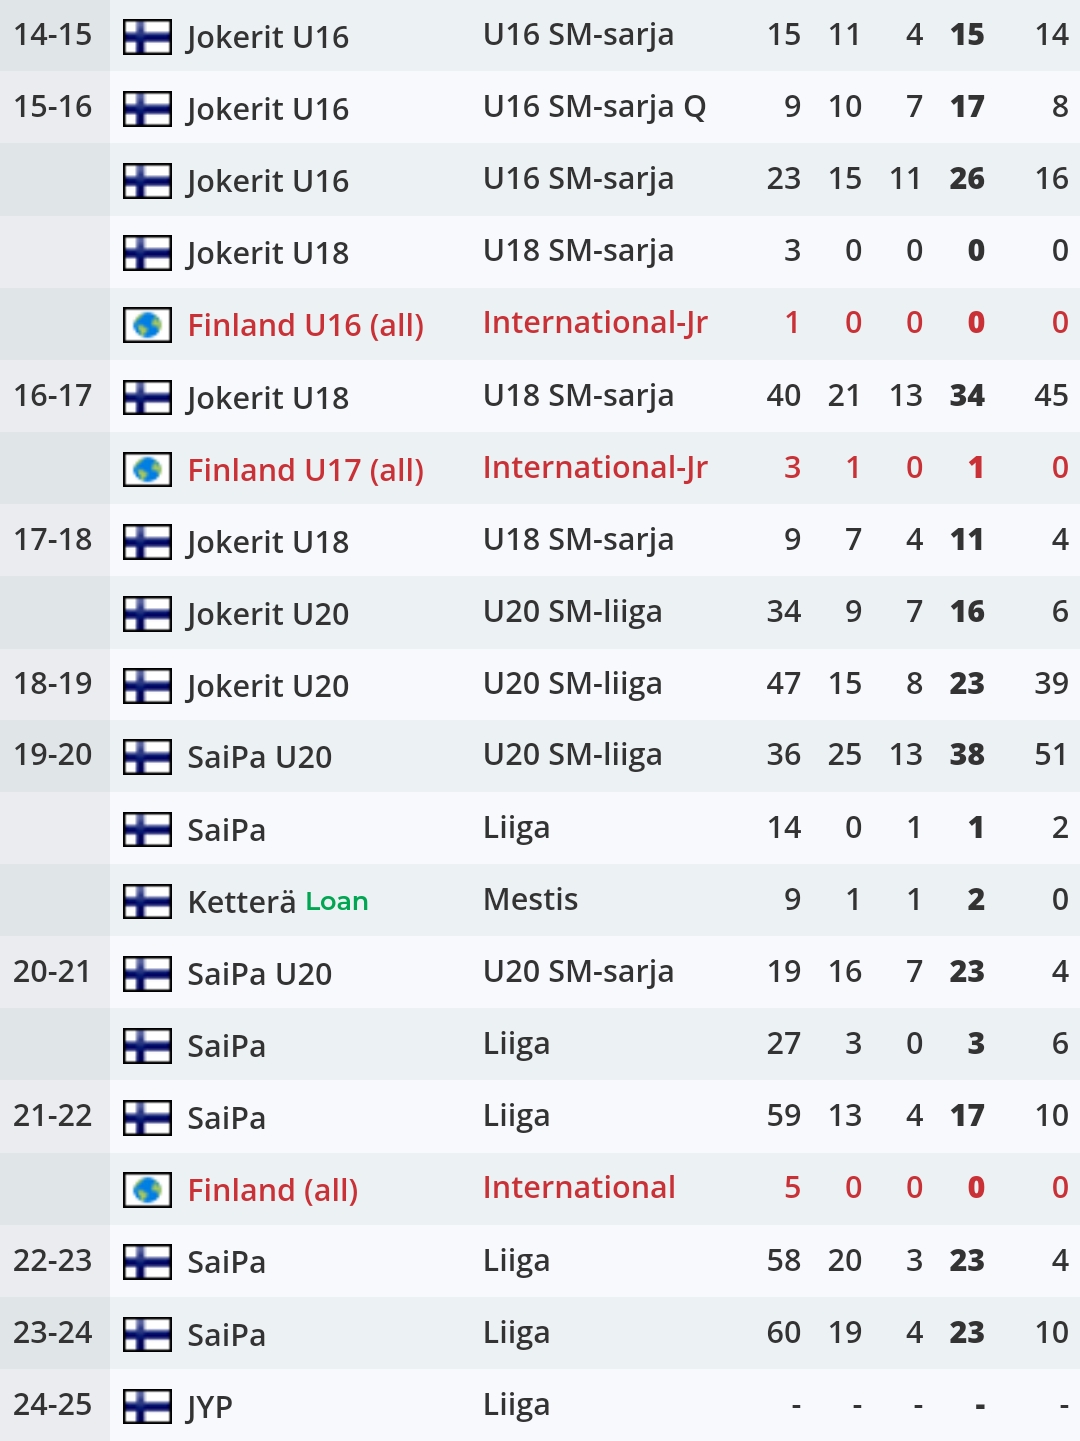Click the green Loan label
1080x1441 pixels.
coord(337,902)
